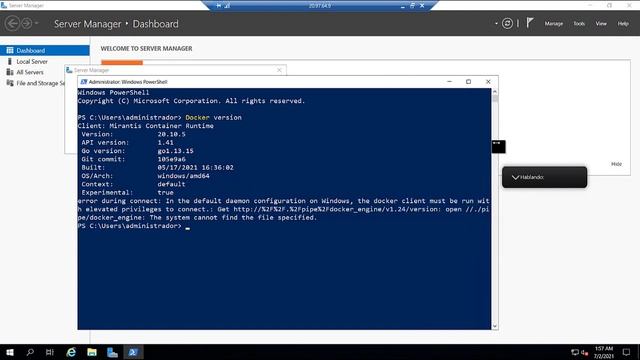
Task: Open the Manage menu
Action: coord(554,24)
